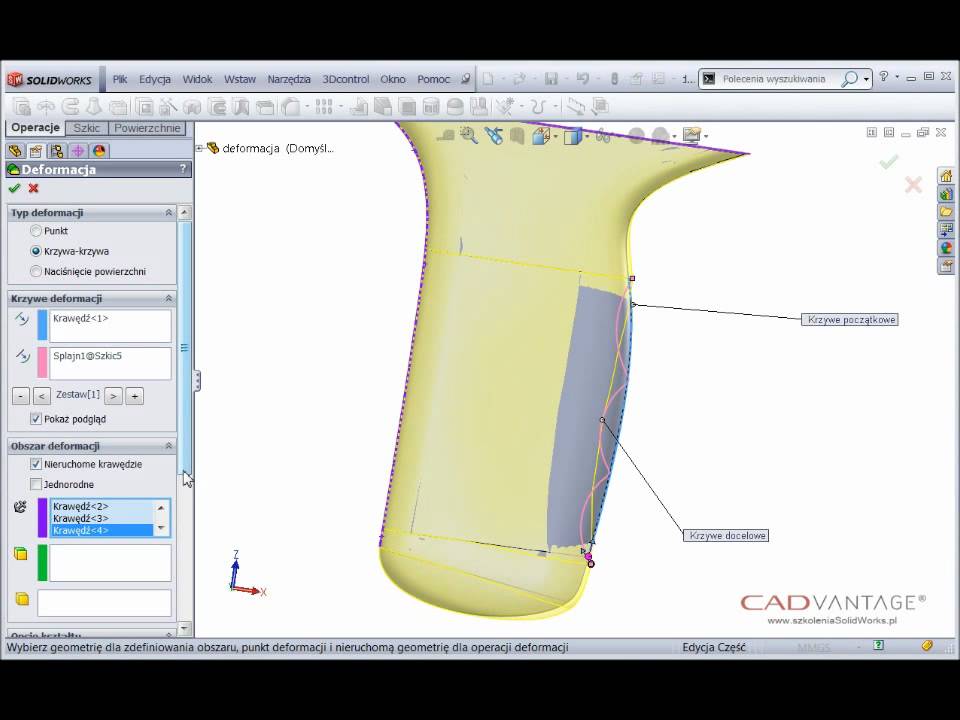Open the command search dropdown arrow
The height and width of the screenshot is (720, 960).
click(x=866, y=79)
